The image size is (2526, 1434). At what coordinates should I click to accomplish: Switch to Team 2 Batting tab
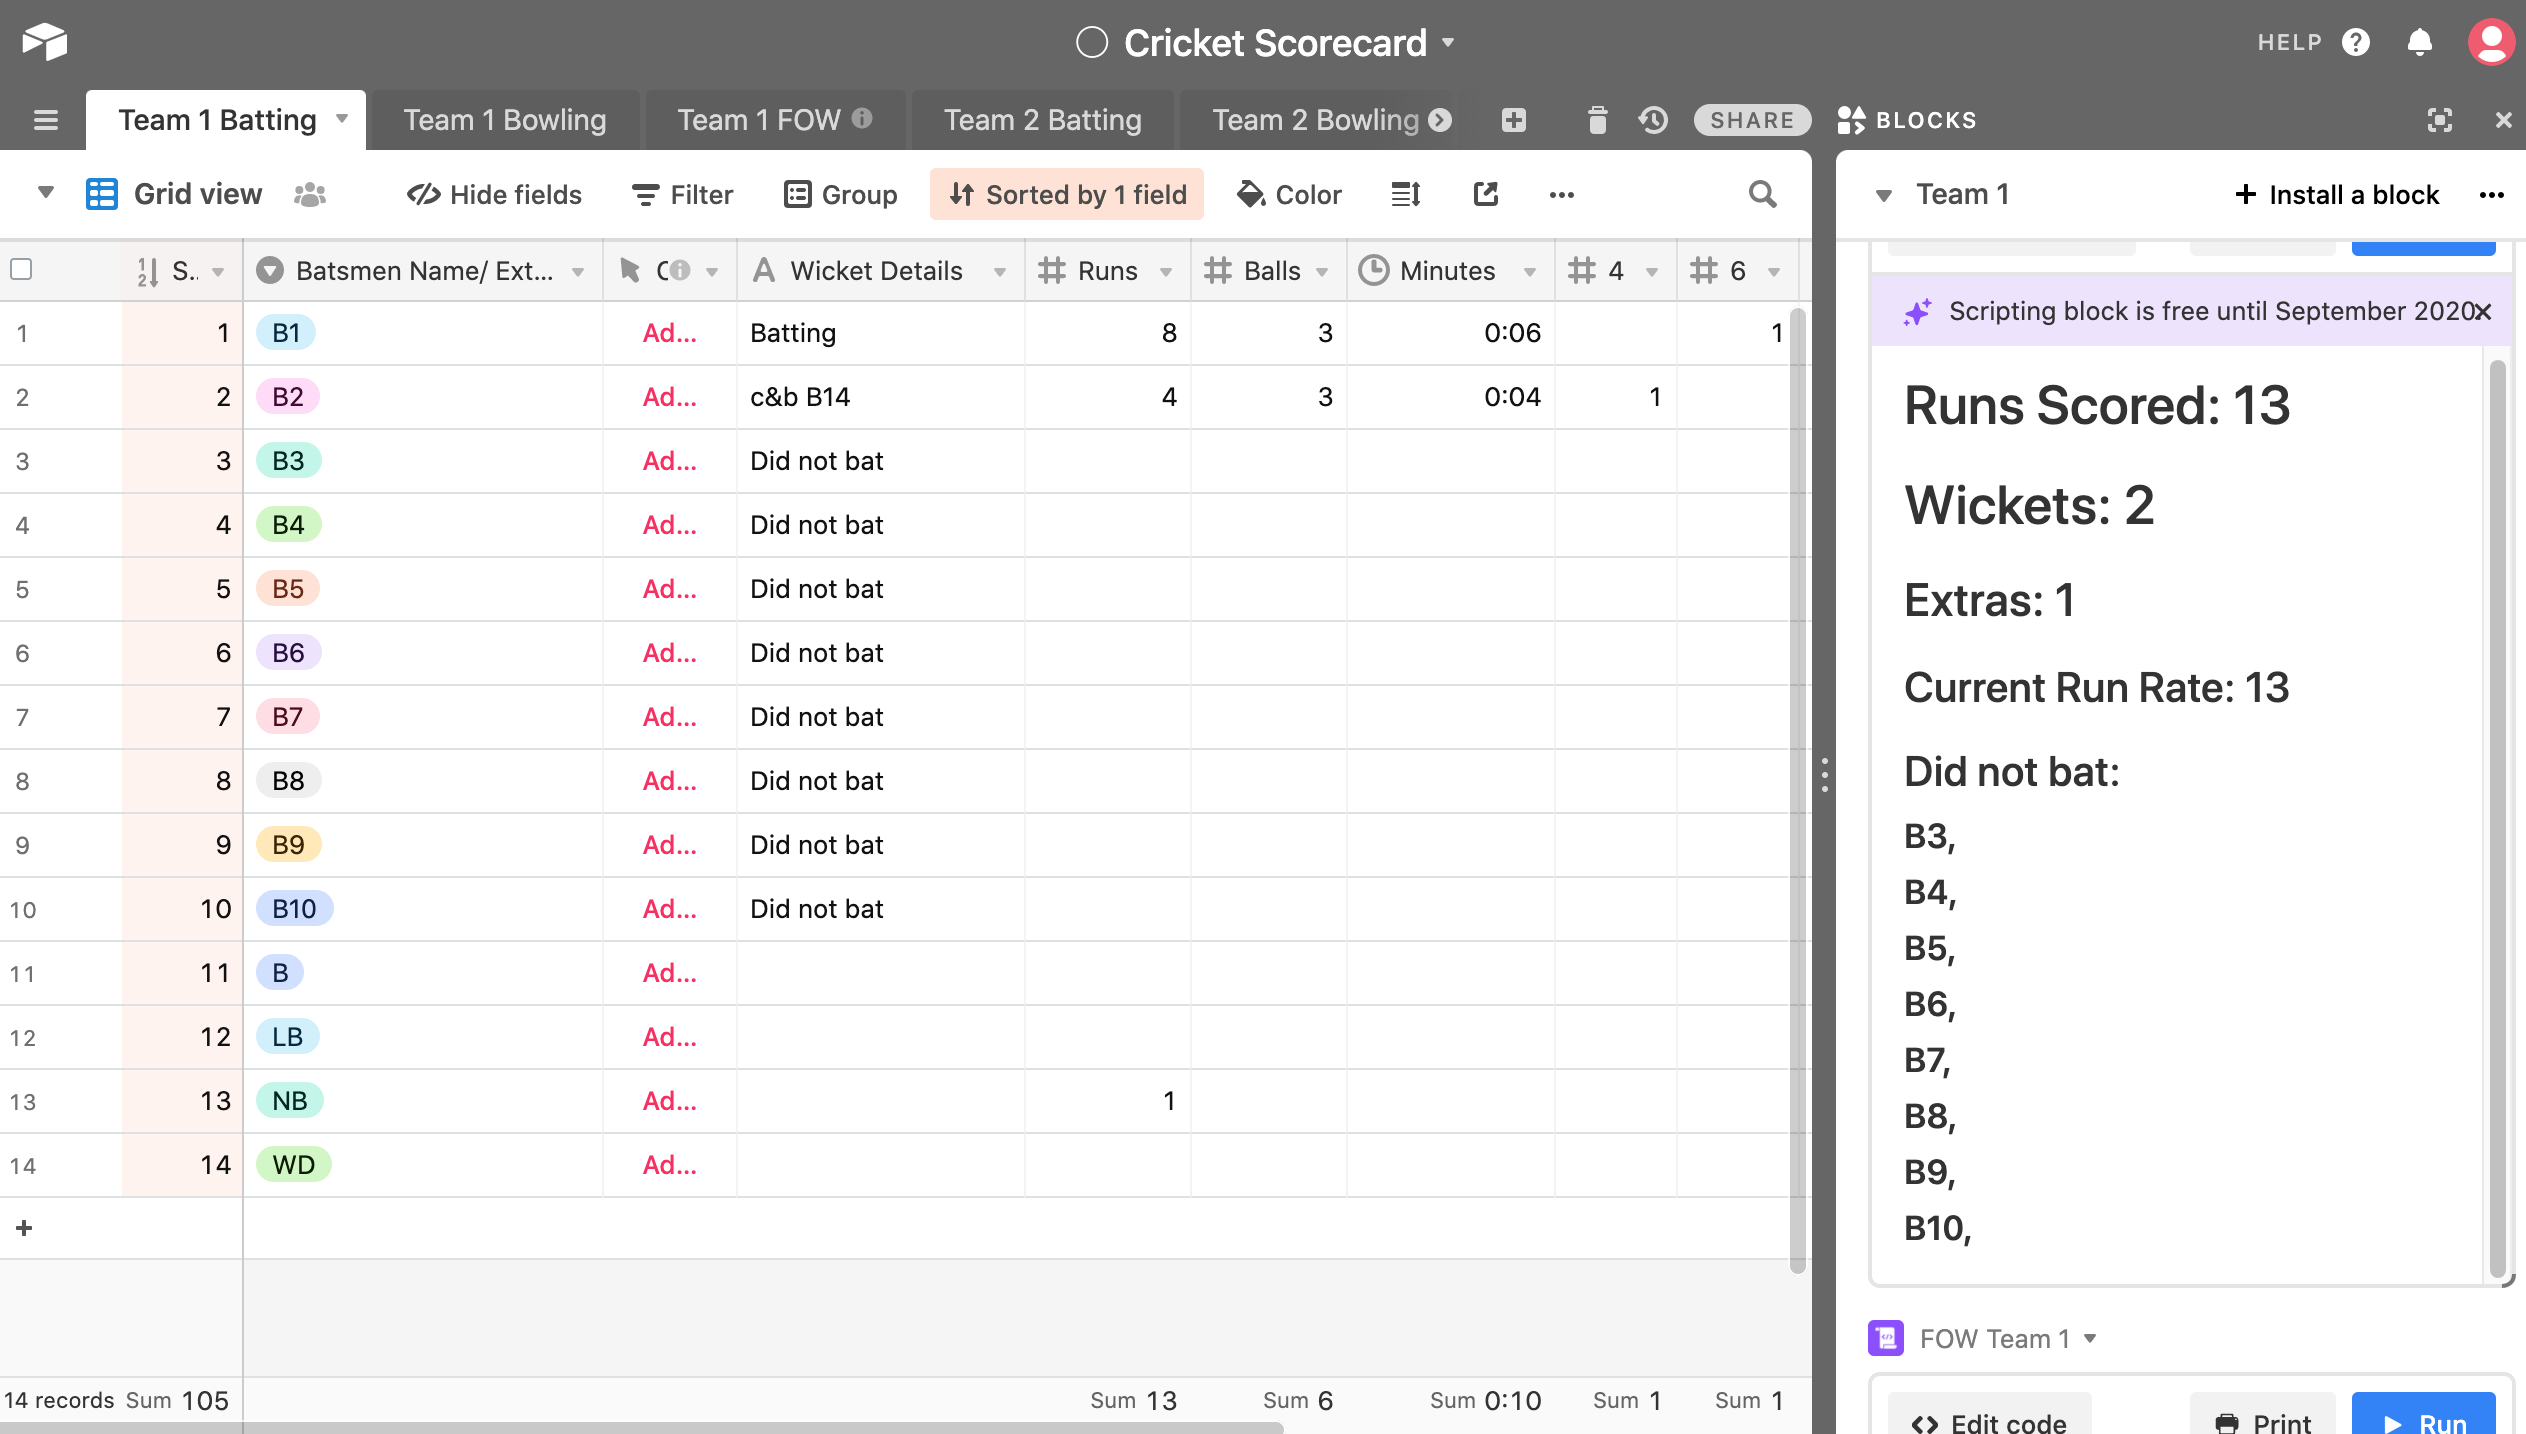(x=1042, y=119)
